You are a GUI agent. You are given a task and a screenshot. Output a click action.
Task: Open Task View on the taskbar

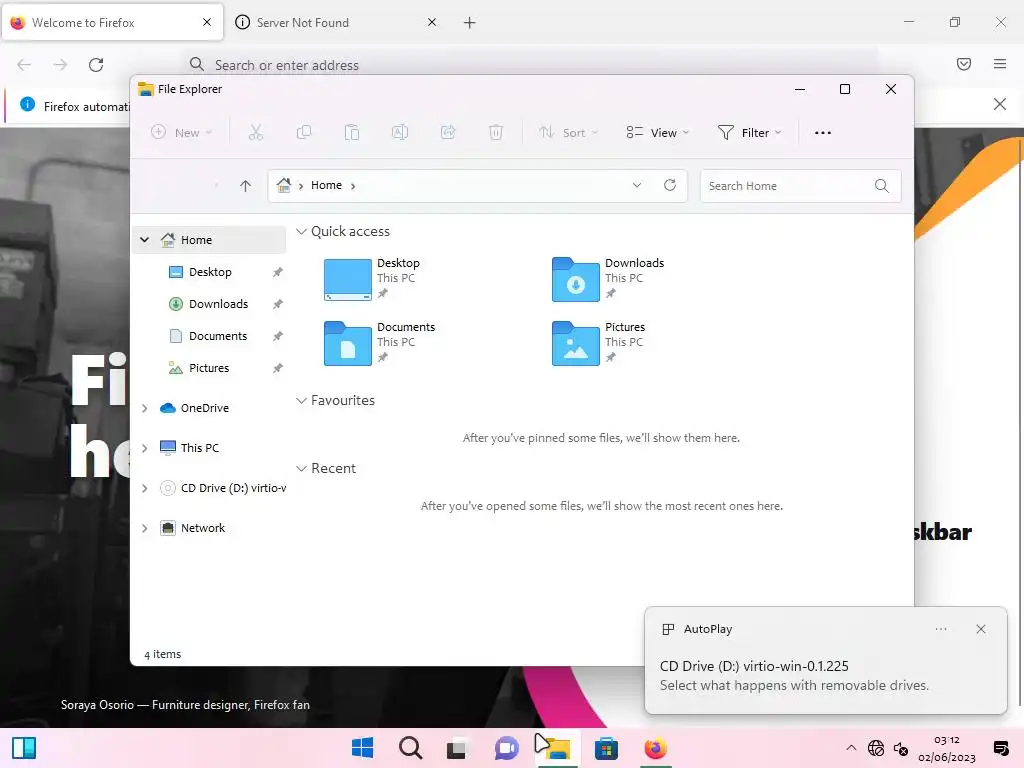coord(457,748)
